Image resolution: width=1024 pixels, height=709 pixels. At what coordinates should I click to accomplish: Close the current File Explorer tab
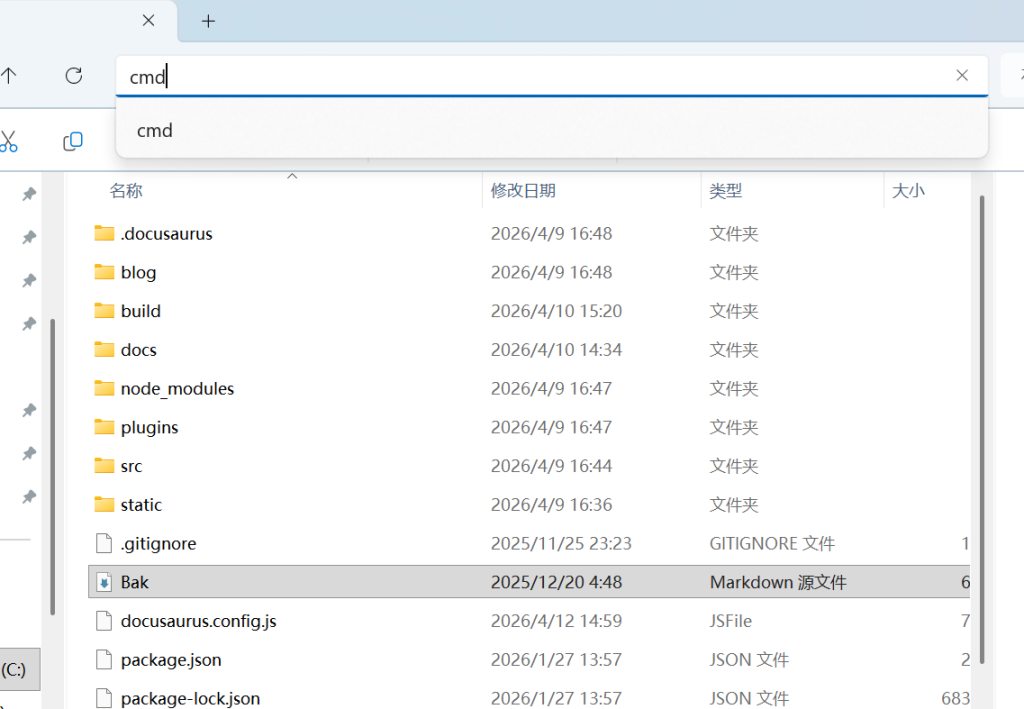(148, 21)
